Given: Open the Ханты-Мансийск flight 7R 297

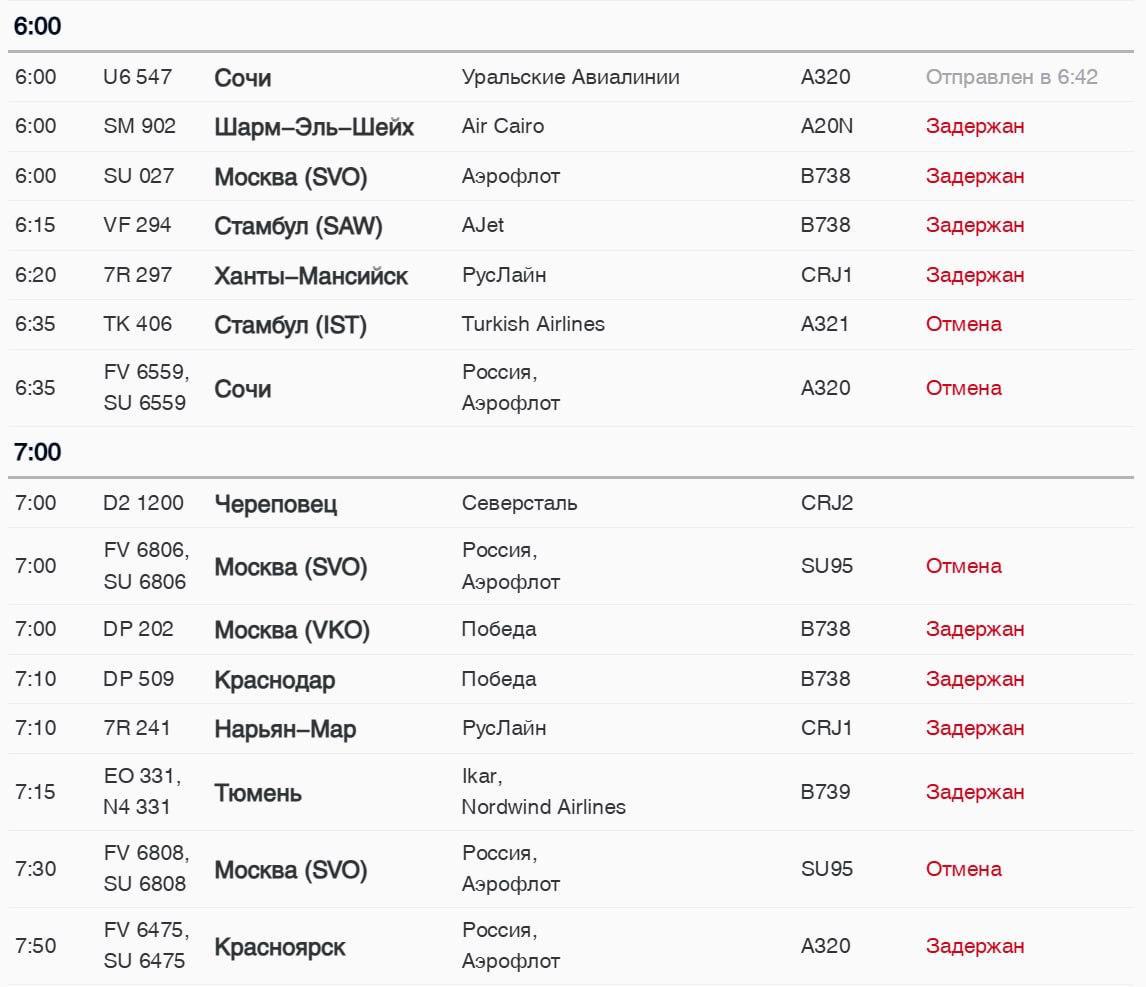Looking at the screenshot, I should click(311, 276).
